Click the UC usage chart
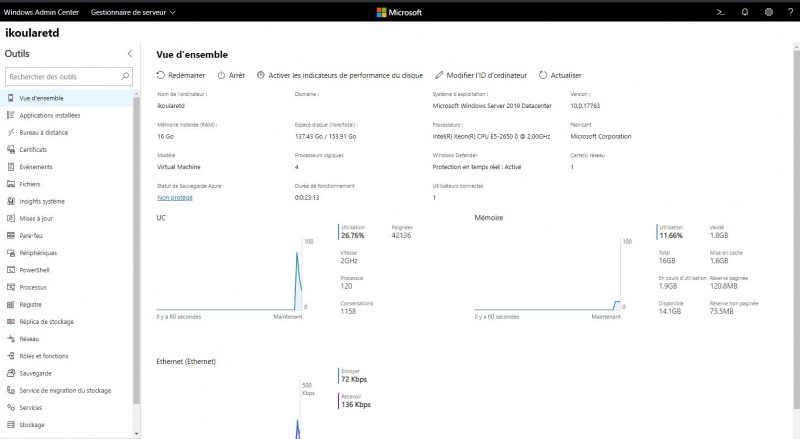 click(229, 275)
